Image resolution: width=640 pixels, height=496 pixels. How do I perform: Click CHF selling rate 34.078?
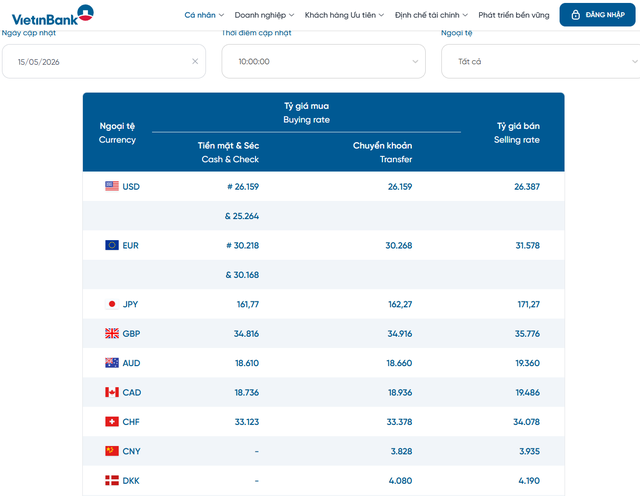pos(527,422)
